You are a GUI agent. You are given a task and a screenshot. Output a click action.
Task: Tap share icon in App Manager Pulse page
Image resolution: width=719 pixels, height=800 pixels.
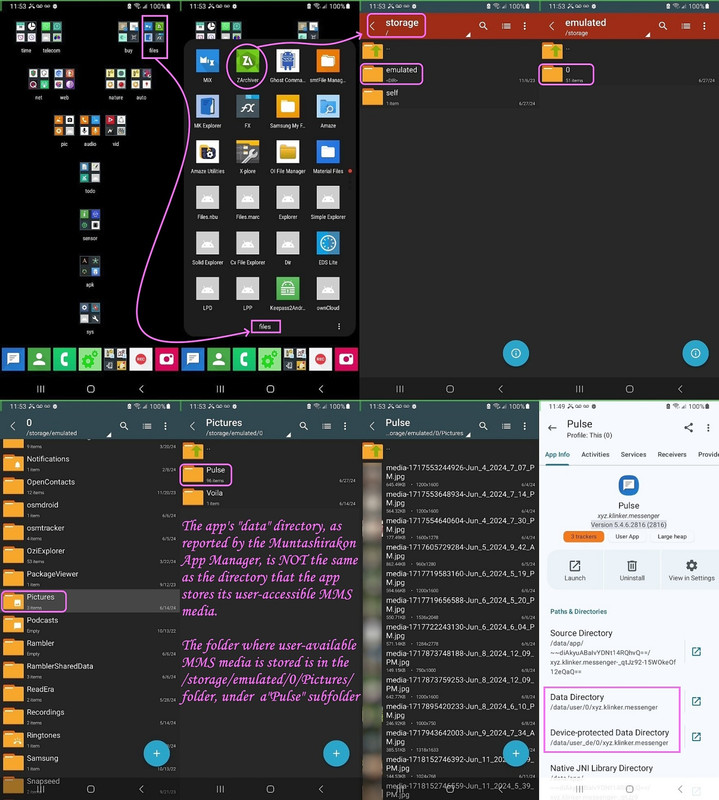pyautogui.click(x=688, y=428)
